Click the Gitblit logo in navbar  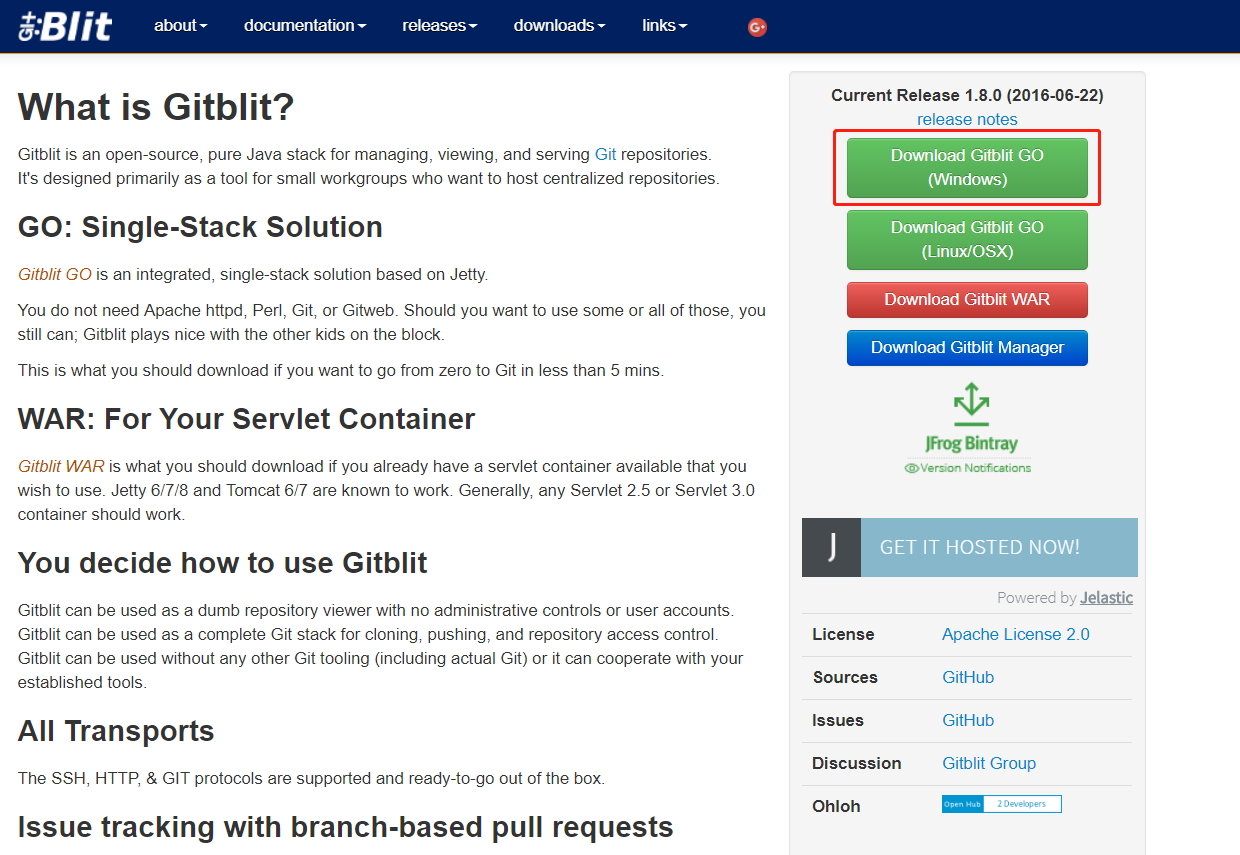66,26
